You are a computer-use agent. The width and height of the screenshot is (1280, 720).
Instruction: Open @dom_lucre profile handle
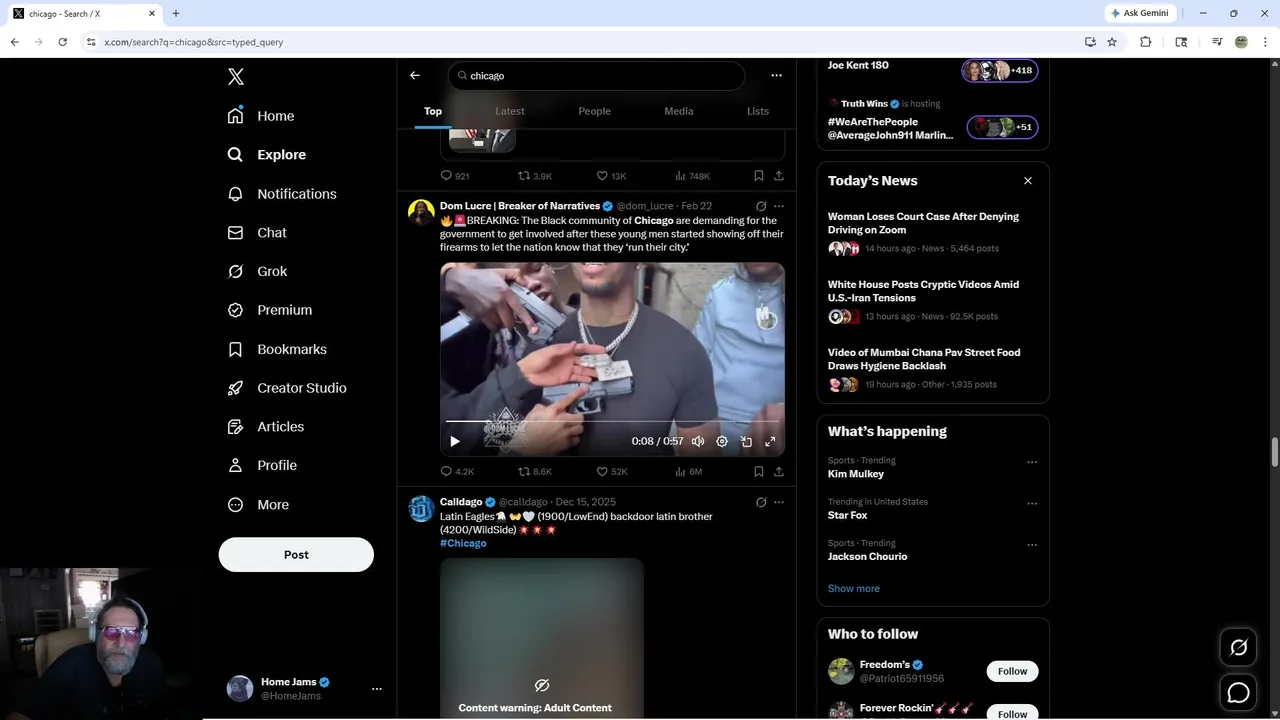tap(645, 206)
